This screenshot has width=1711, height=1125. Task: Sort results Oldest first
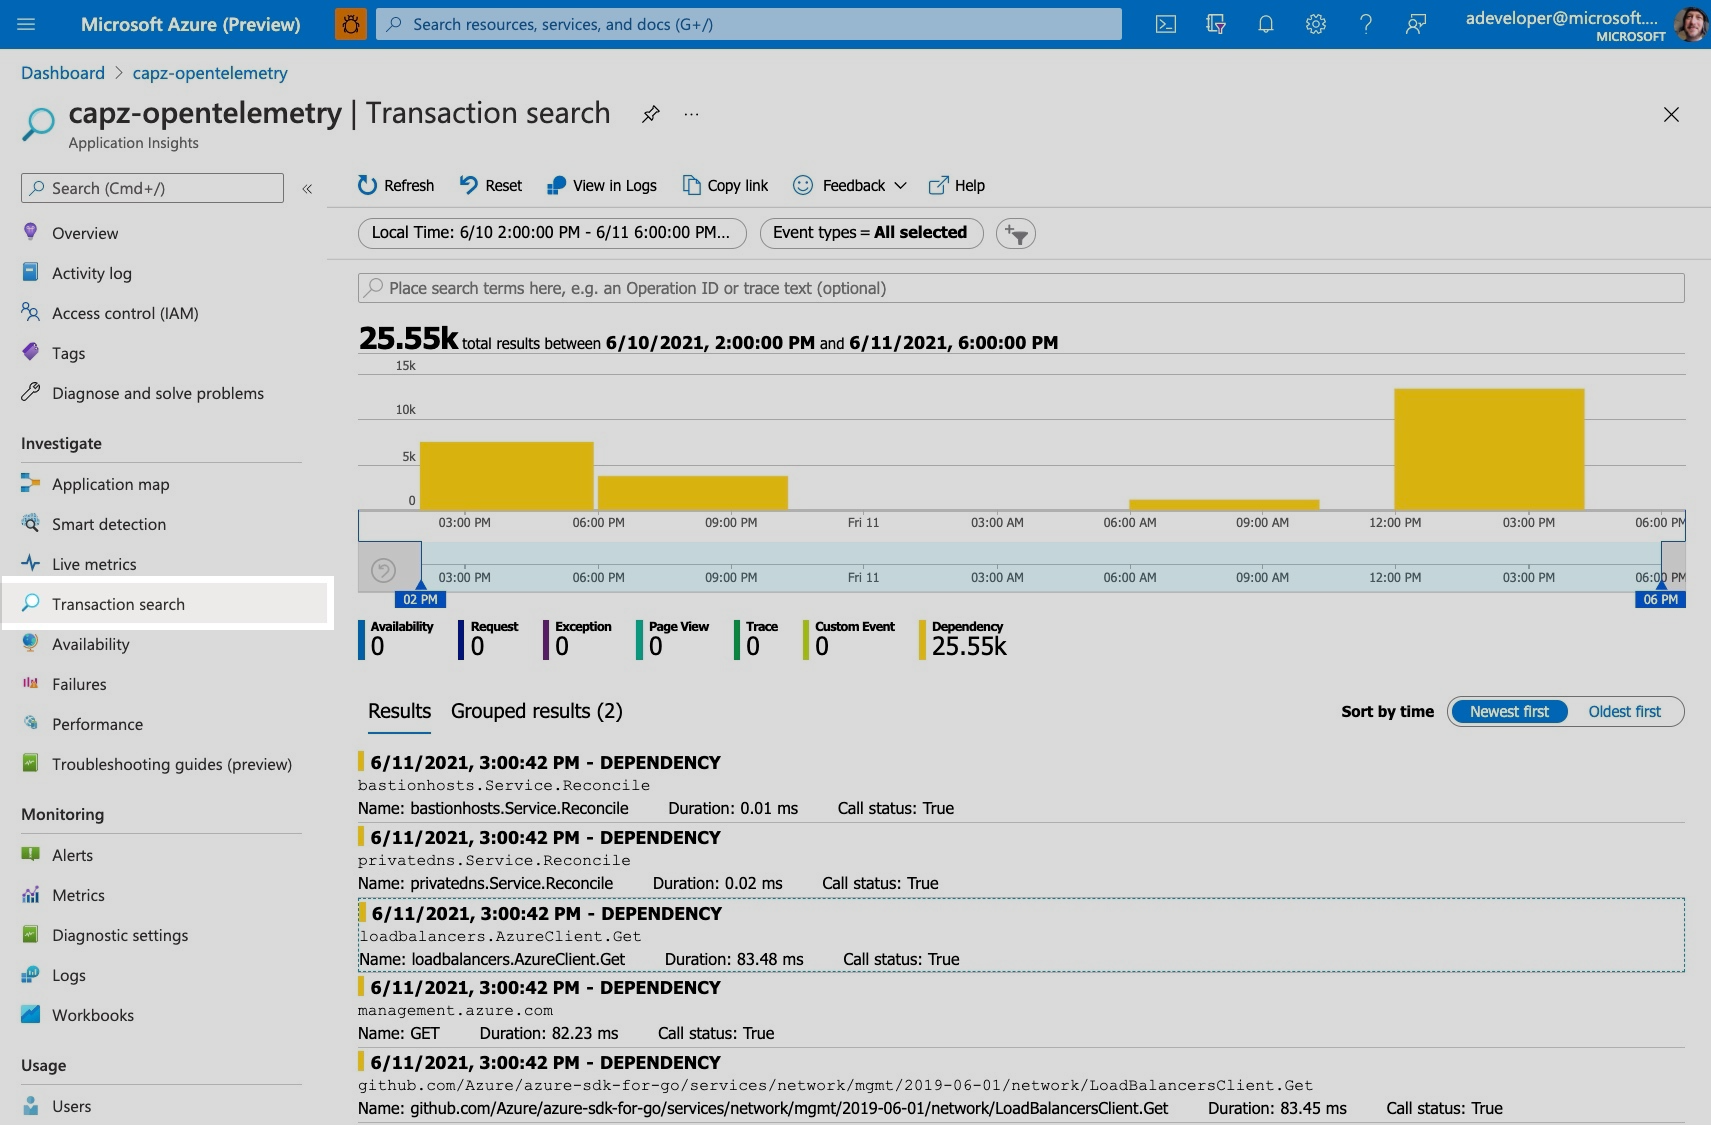[1624, 712]
